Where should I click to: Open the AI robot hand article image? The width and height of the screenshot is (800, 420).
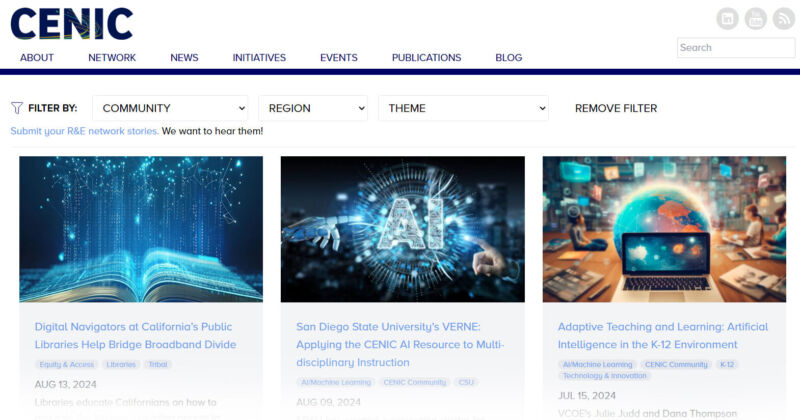(x=402, y=229)
